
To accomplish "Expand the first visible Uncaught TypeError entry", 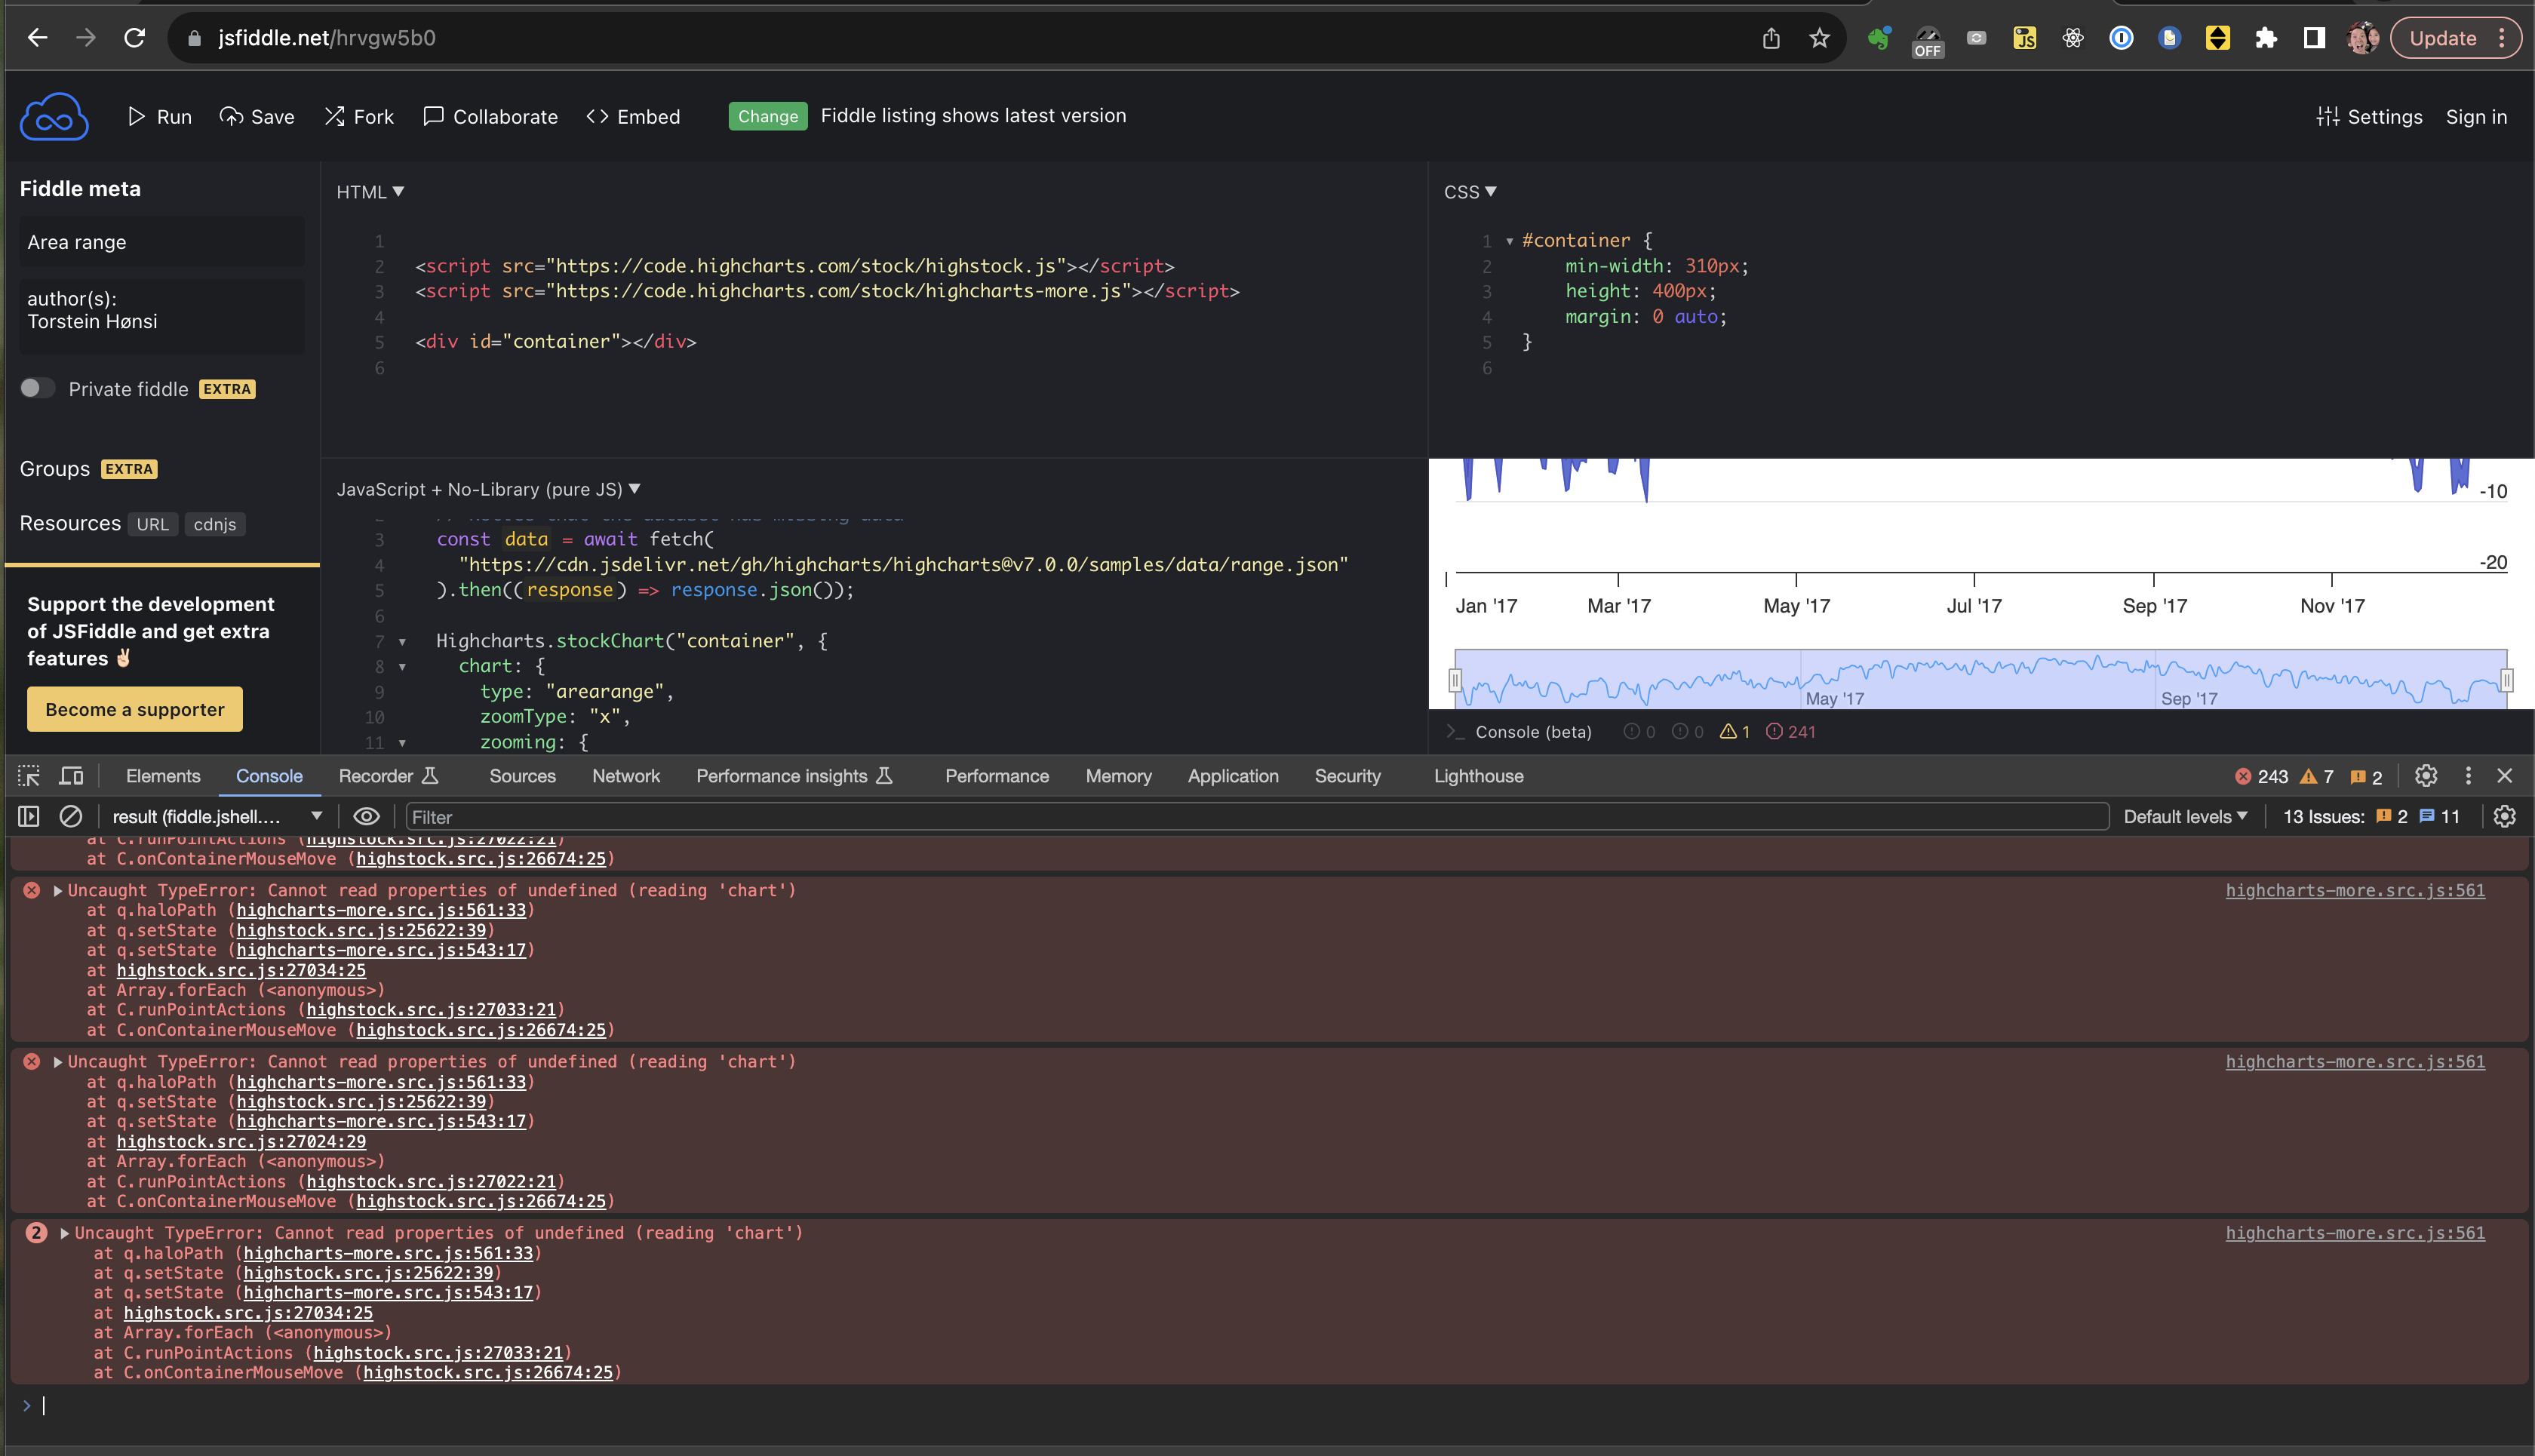I will click(58, 891).
